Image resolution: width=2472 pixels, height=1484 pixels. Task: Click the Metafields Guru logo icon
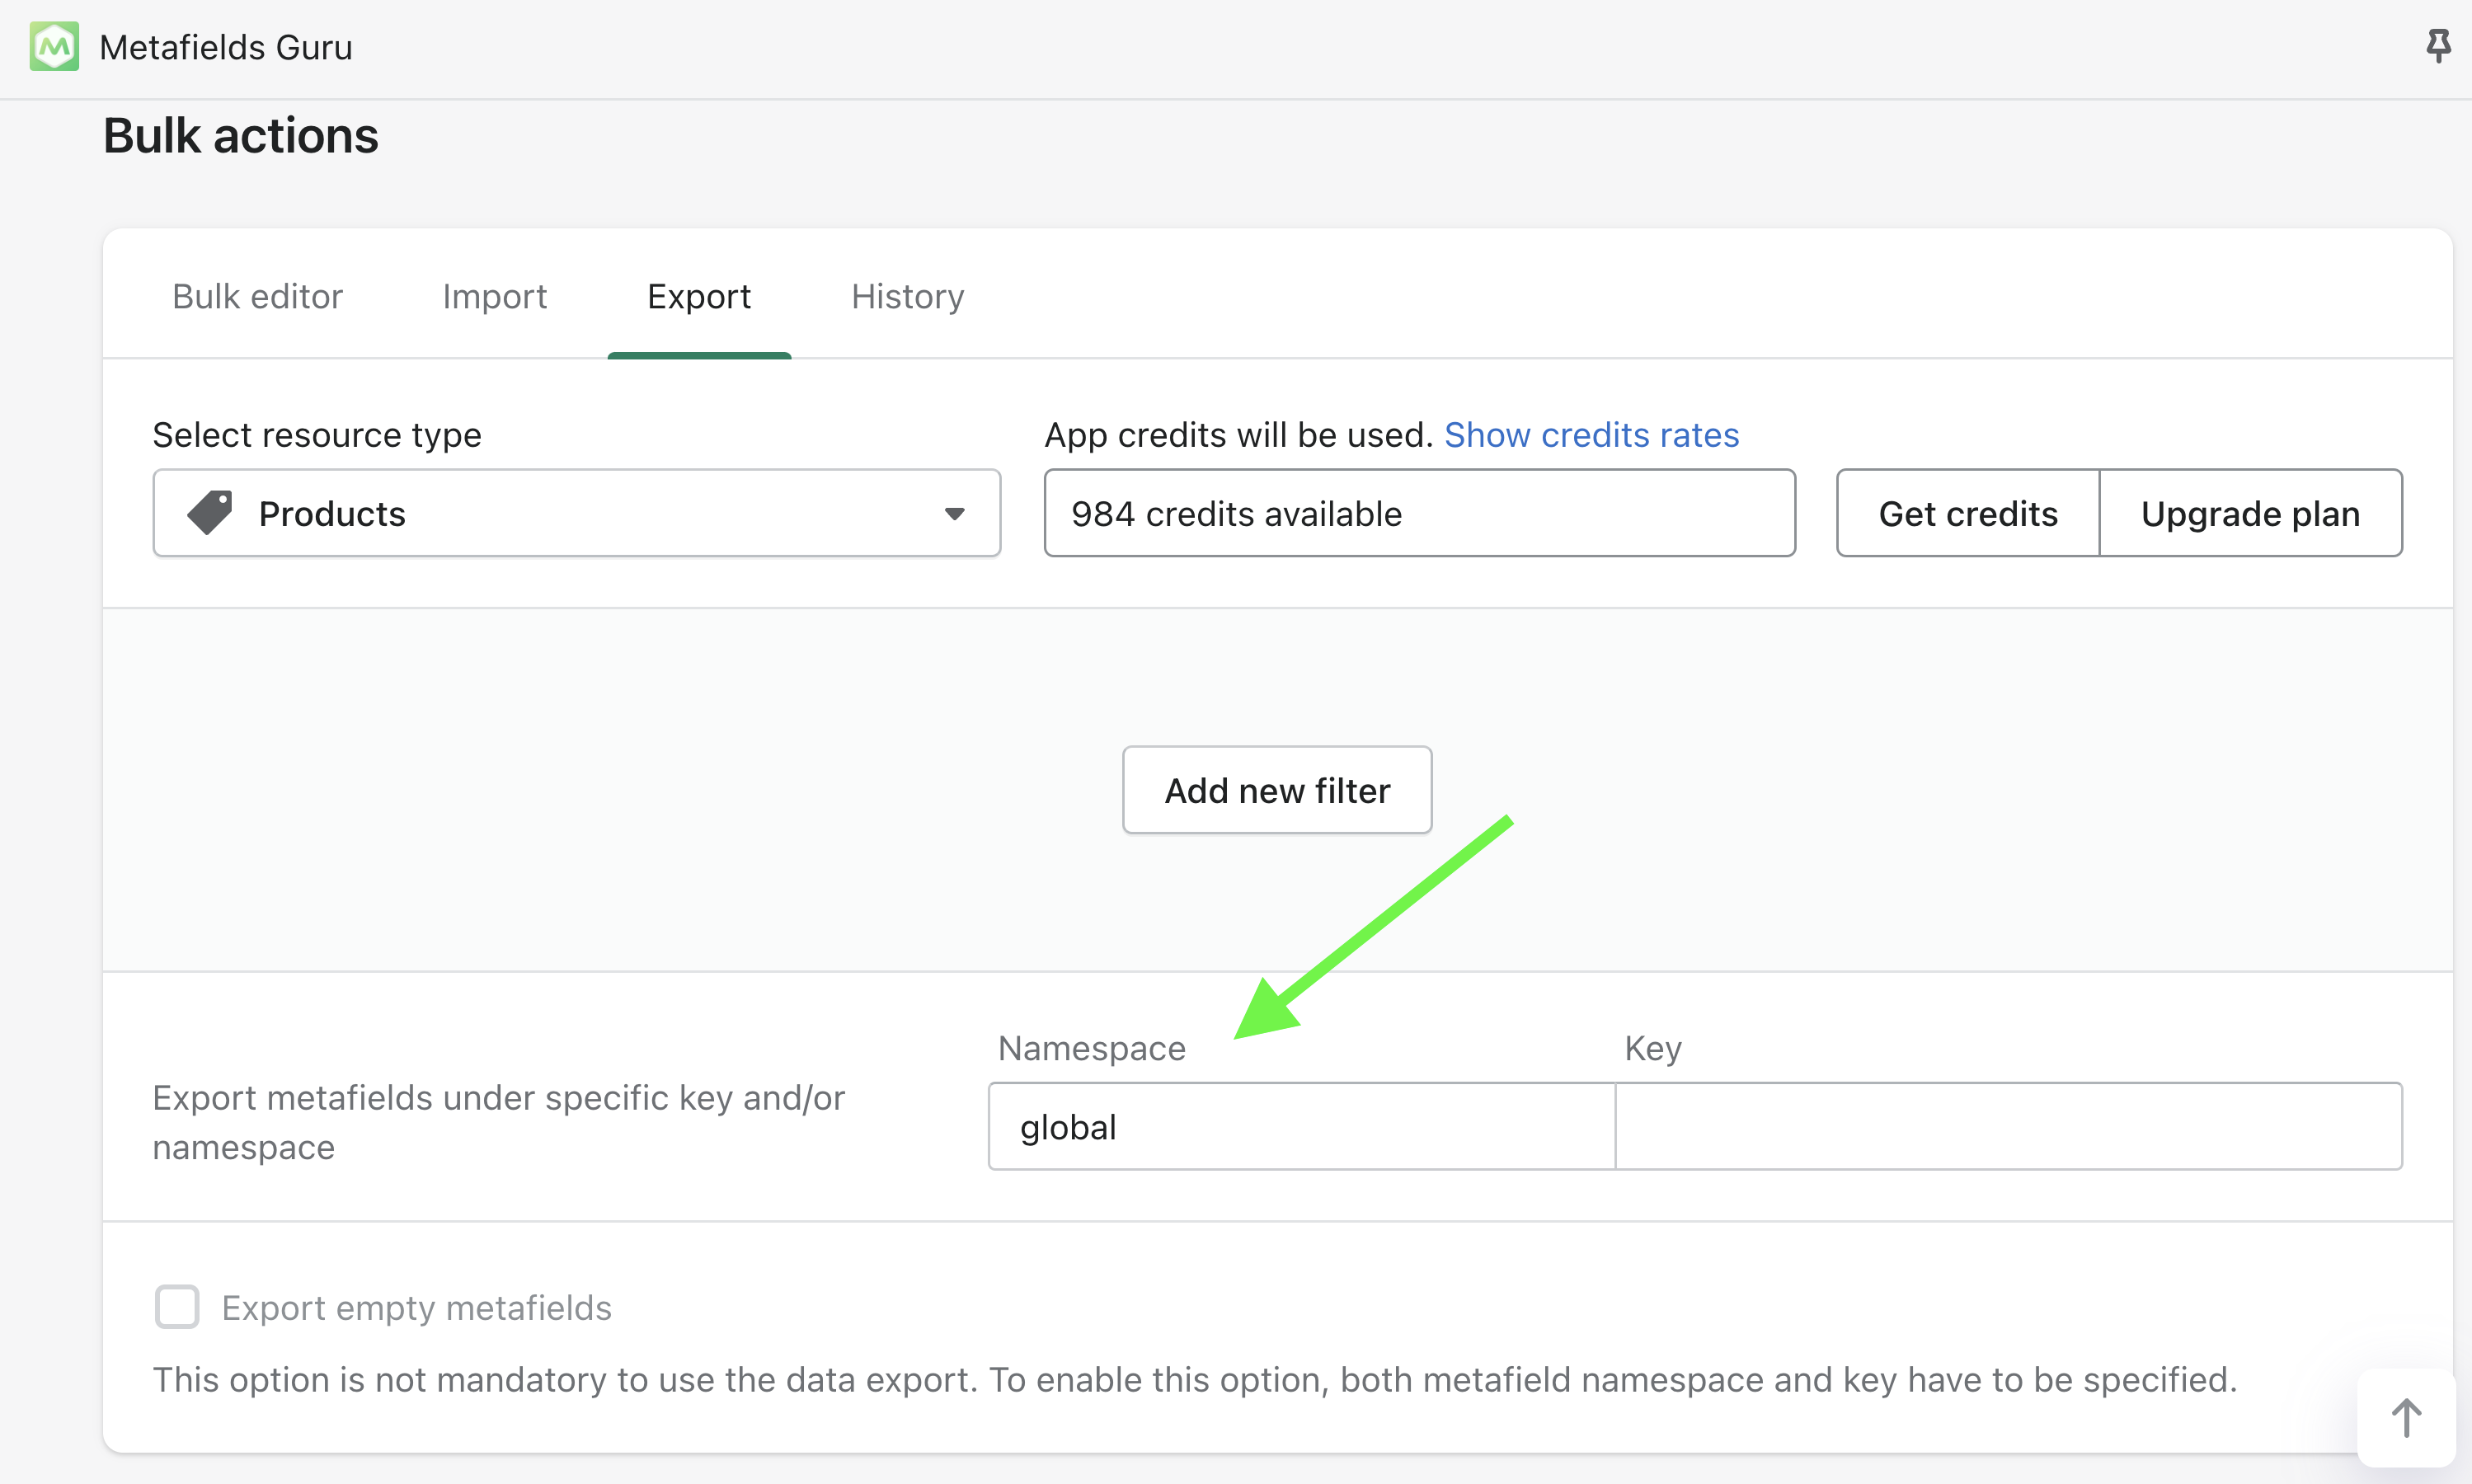[54, 46]
